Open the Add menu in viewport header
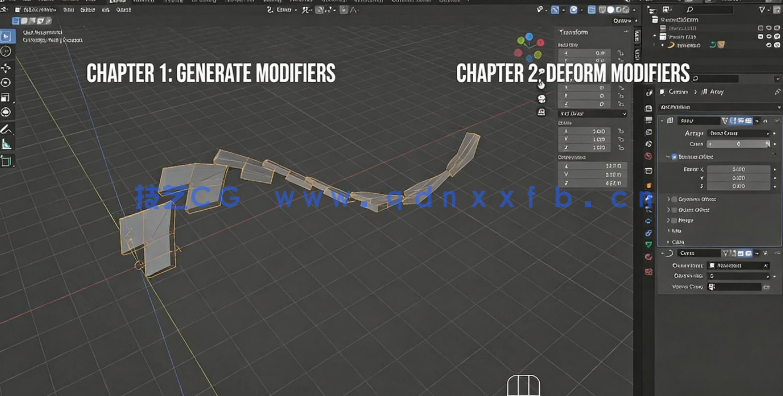 click(105, 9)
